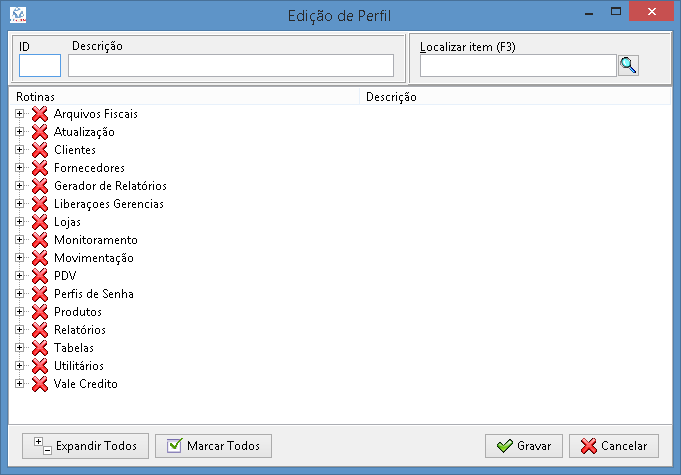
Task: Toggle the red X beside Vale Credito
Action: [40, 384]
